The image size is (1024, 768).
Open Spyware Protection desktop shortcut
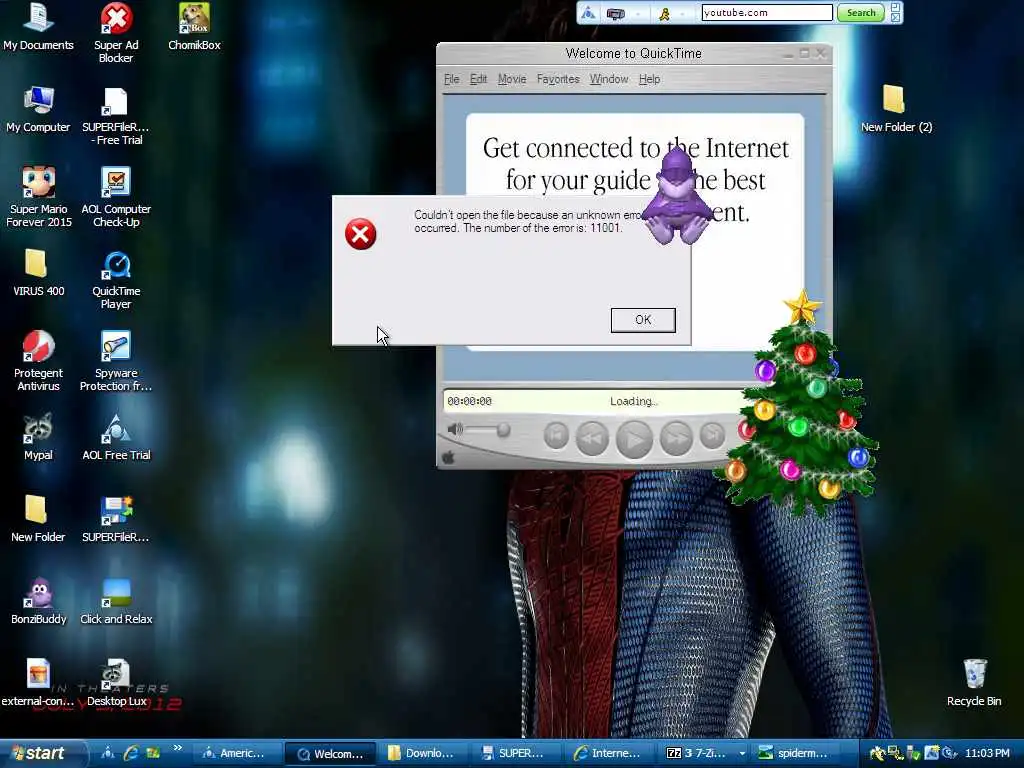click(x=116, y=362)
